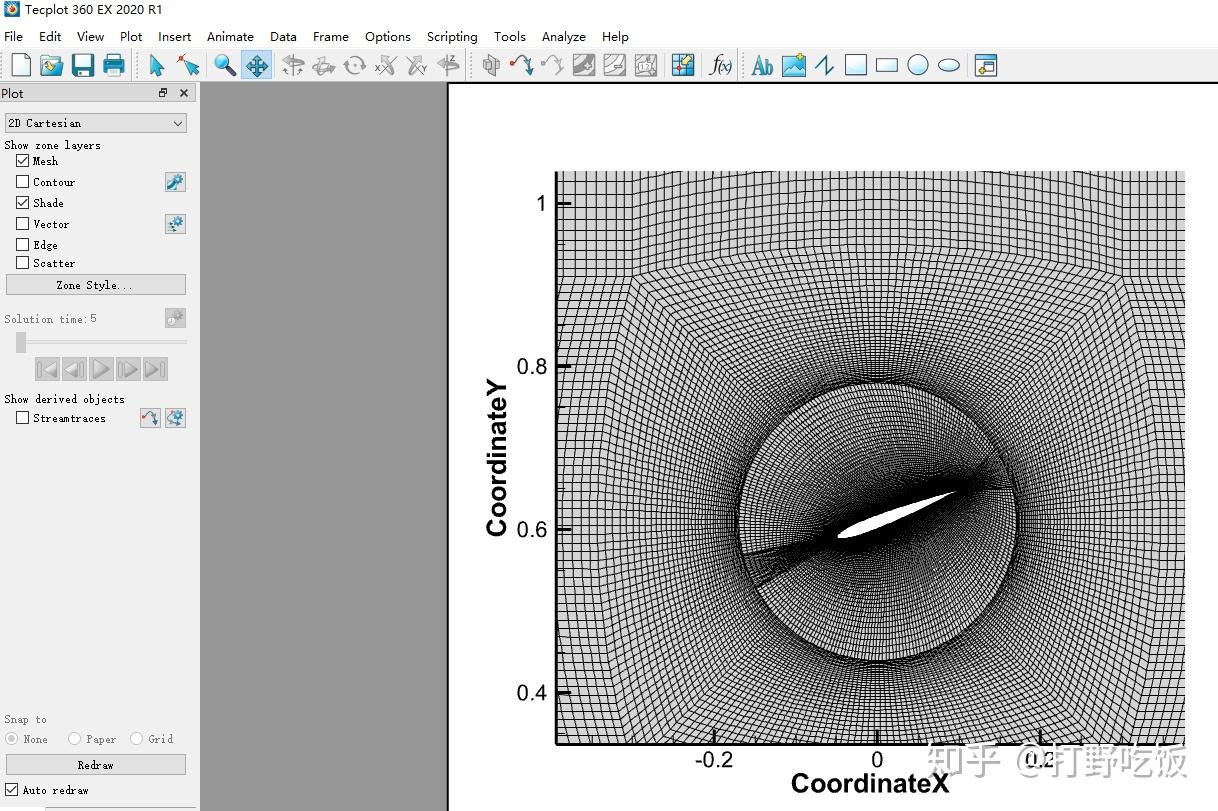The height and width of the screenshot is (811, 1218).
Task: Open the f(x) equation tool
Action: (x=720, y=66)
